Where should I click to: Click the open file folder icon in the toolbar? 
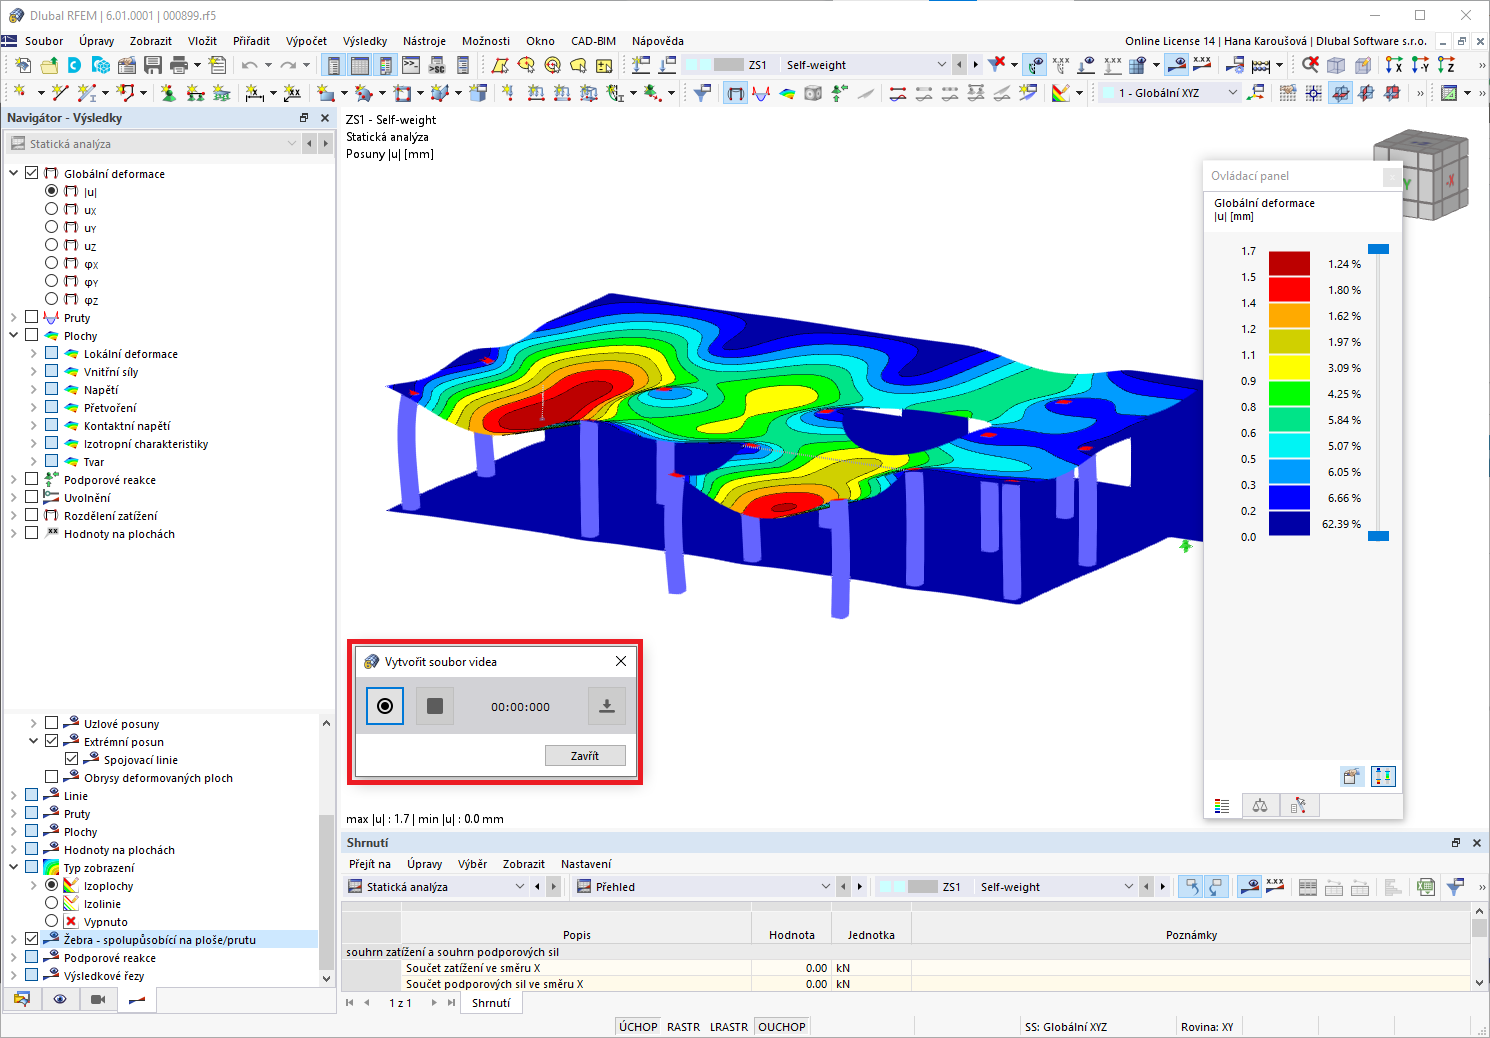point(49,65)
